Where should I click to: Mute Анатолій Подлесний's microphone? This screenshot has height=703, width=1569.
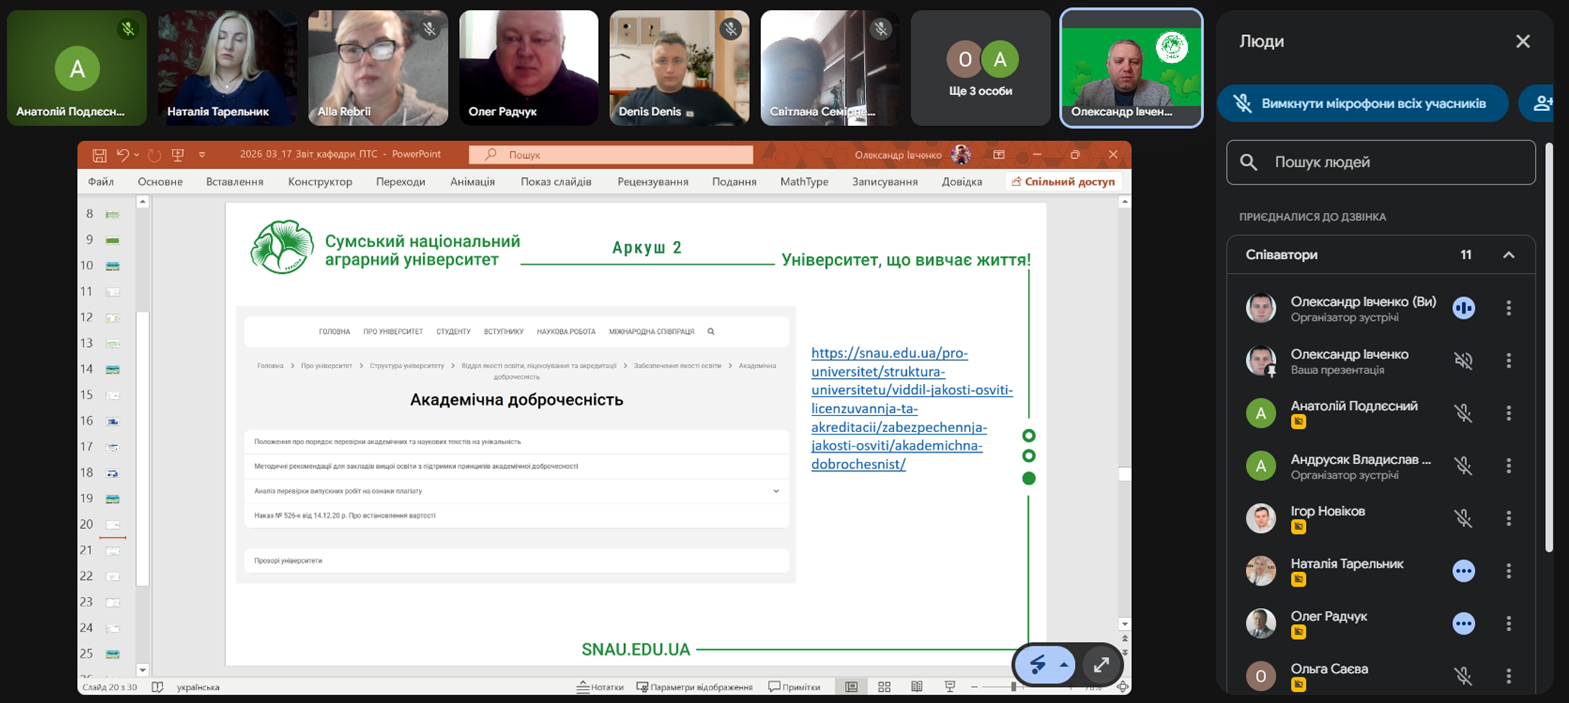coord(1463,413)
